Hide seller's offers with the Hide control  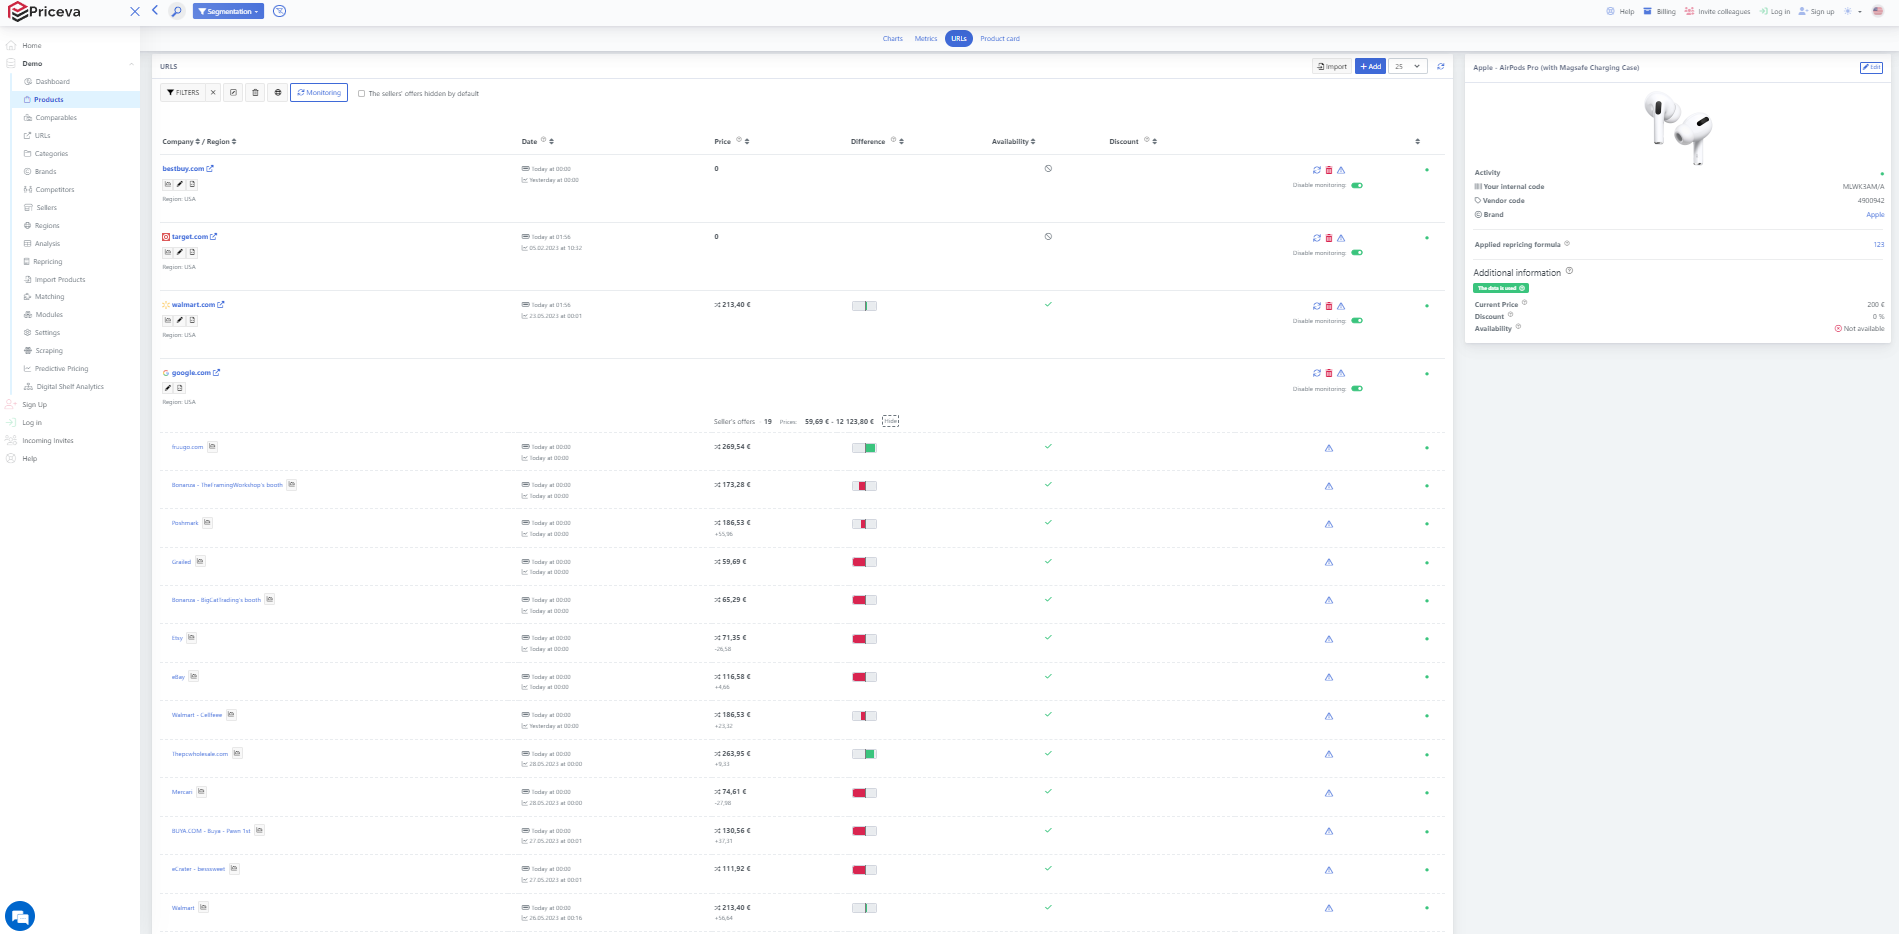point(891,421)
